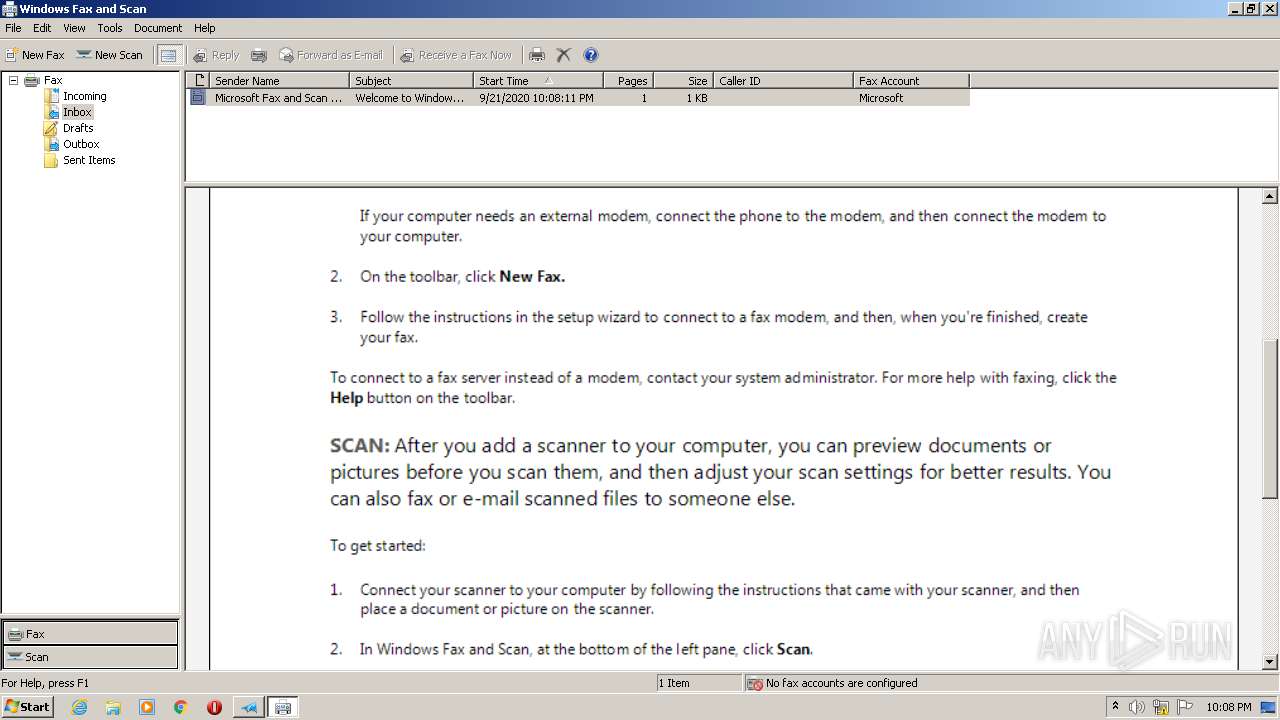Sort by Subject column header
Viewport: 1280px width, 720px height.
point(411,81)
